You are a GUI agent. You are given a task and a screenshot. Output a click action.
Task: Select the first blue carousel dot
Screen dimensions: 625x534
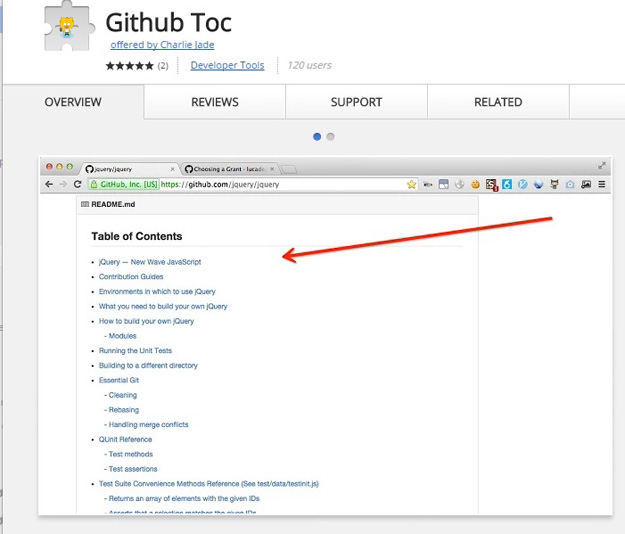coord(317,137)
